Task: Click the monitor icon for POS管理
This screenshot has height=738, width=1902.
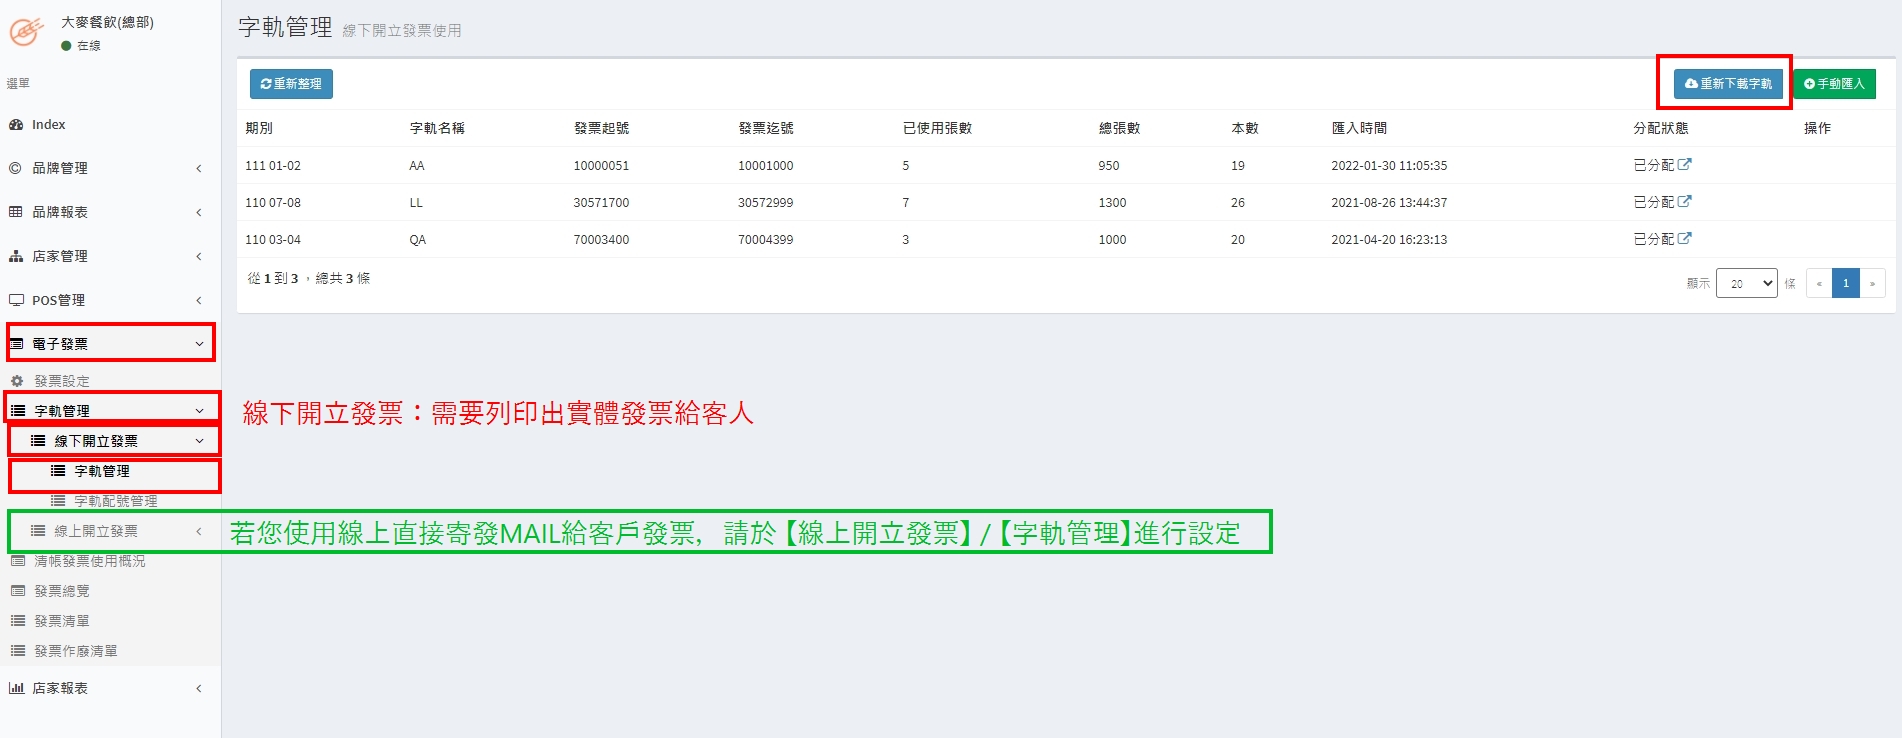Action: pos(16,300)
